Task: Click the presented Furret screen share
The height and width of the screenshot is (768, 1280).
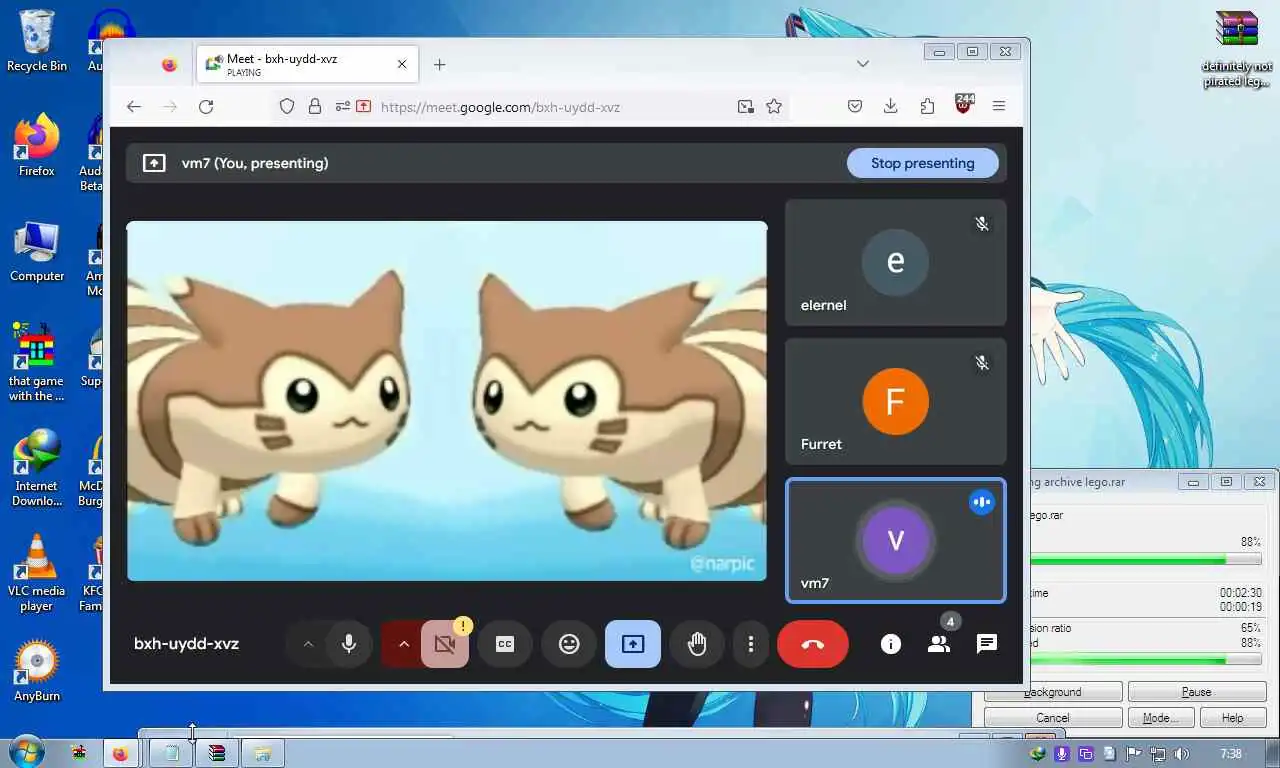Action: coord(447,401)
